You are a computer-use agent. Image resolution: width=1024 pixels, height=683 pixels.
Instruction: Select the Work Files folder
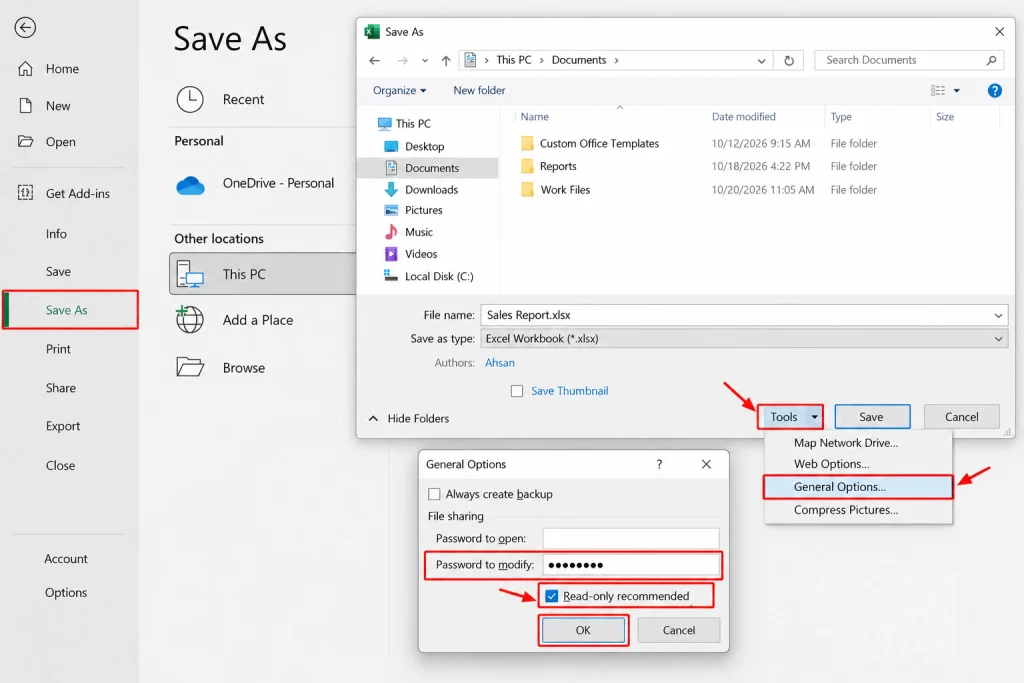click(556, 190)
